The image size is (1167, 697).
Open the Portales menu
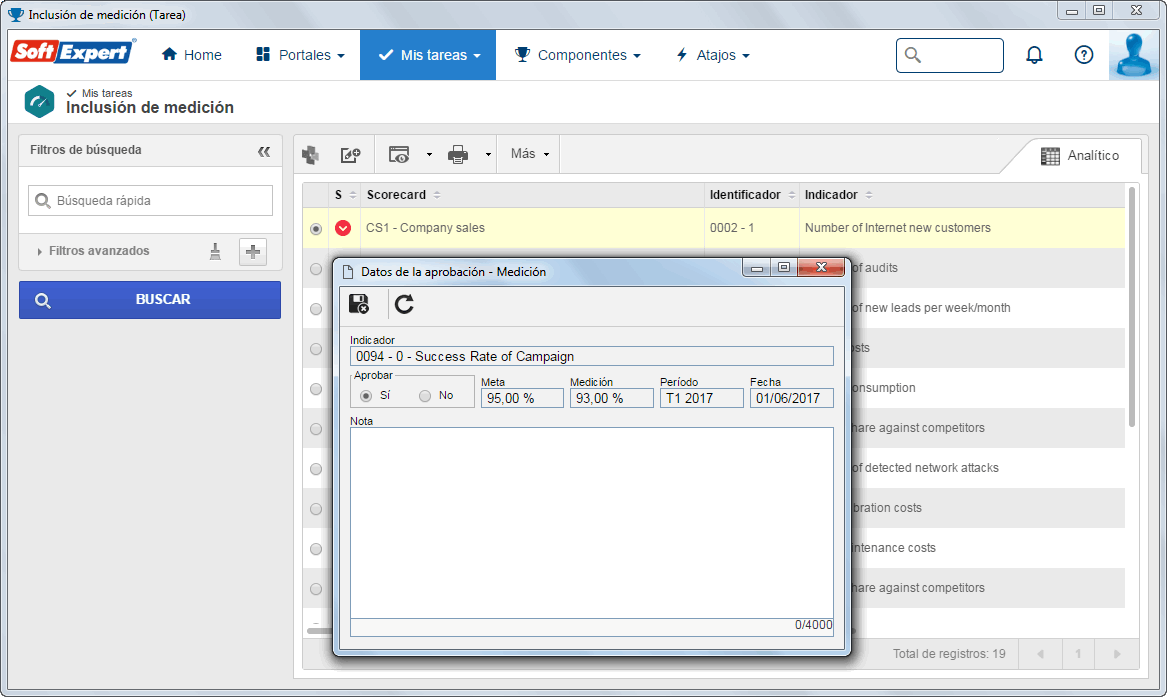tap(300, 55)
